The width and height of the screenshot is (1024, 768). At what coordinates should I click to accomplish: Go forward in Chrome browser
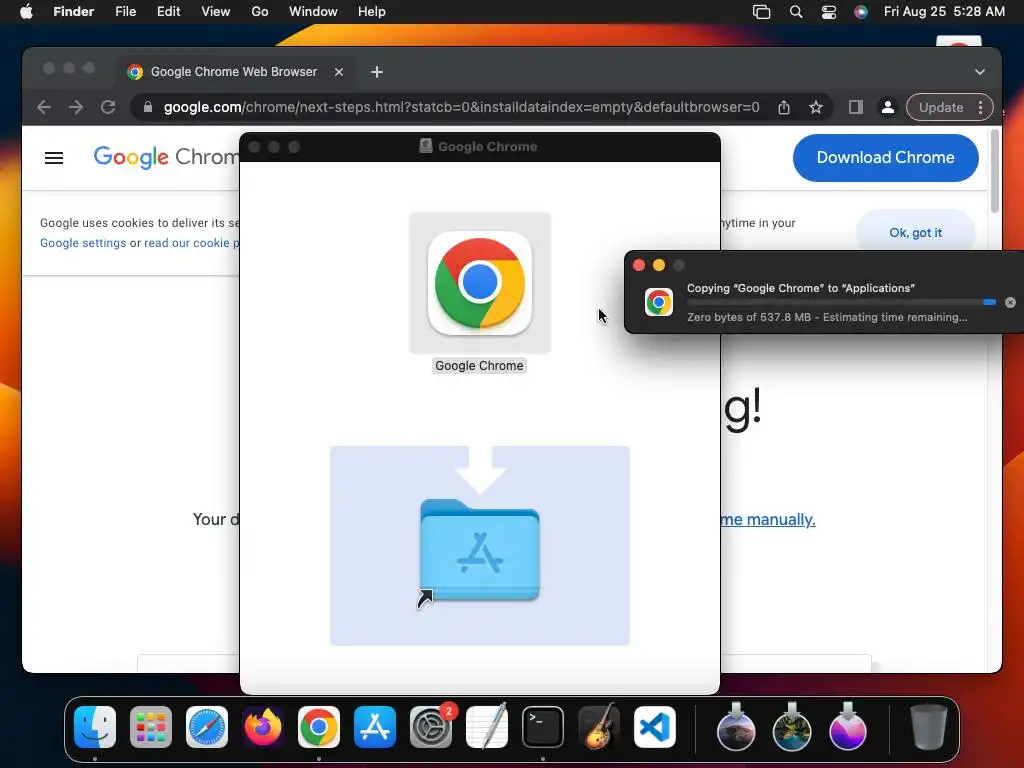[76, 107]
